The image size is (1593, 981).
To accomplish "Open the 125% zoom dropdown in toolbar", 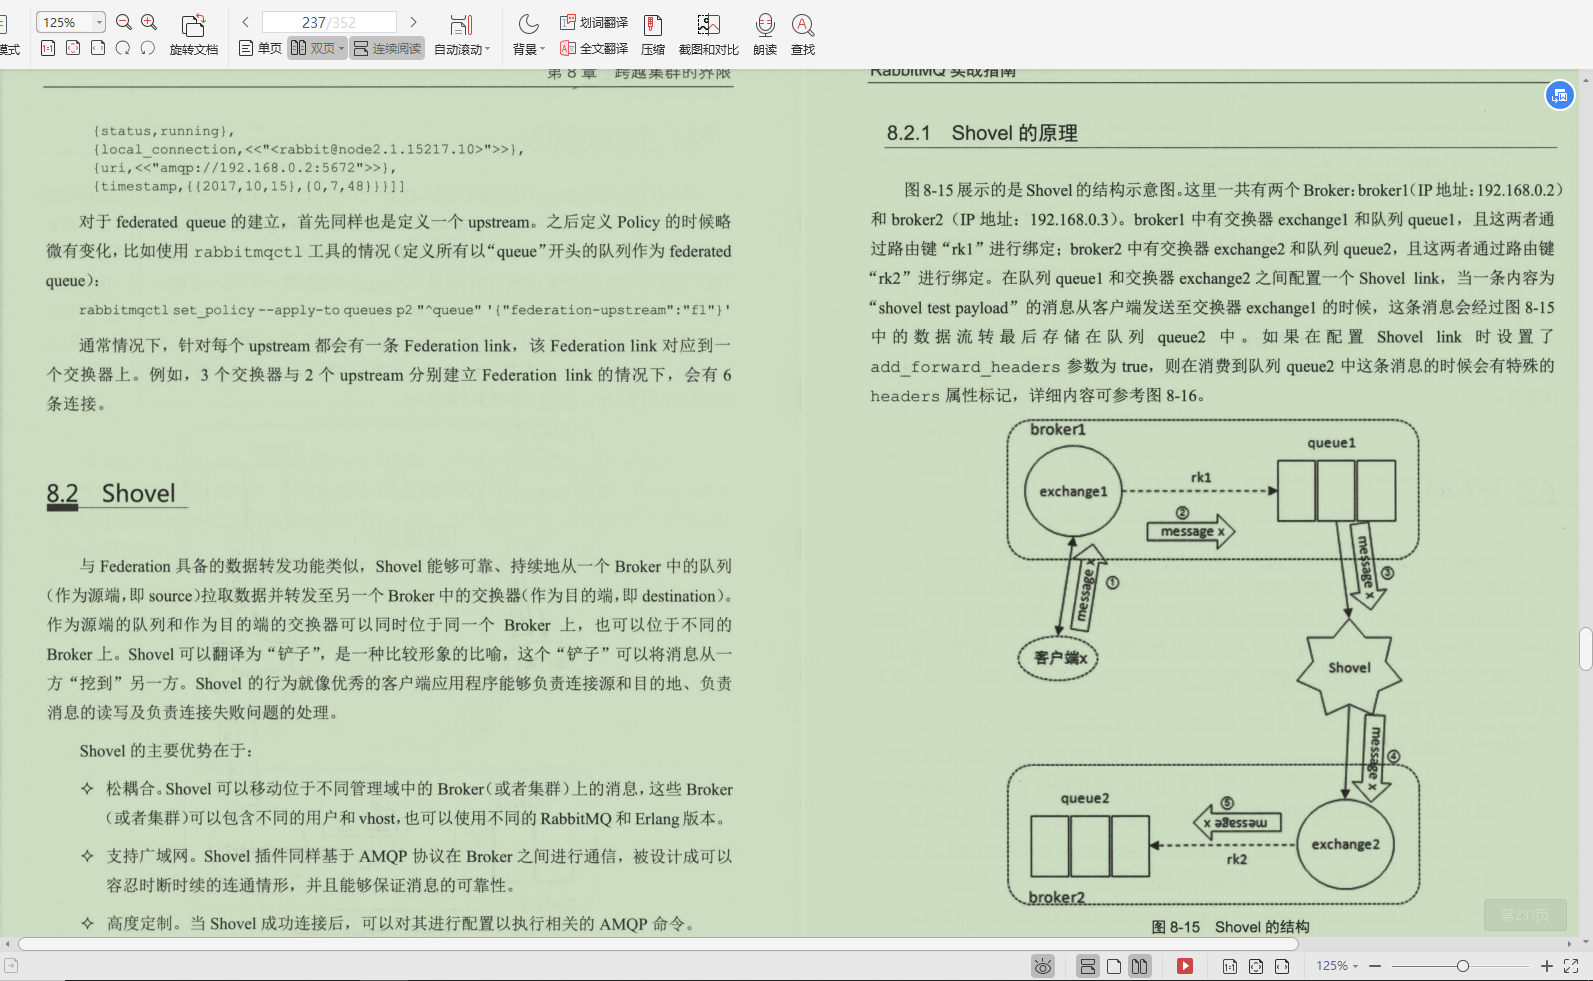I will click(x=99, y=22).
